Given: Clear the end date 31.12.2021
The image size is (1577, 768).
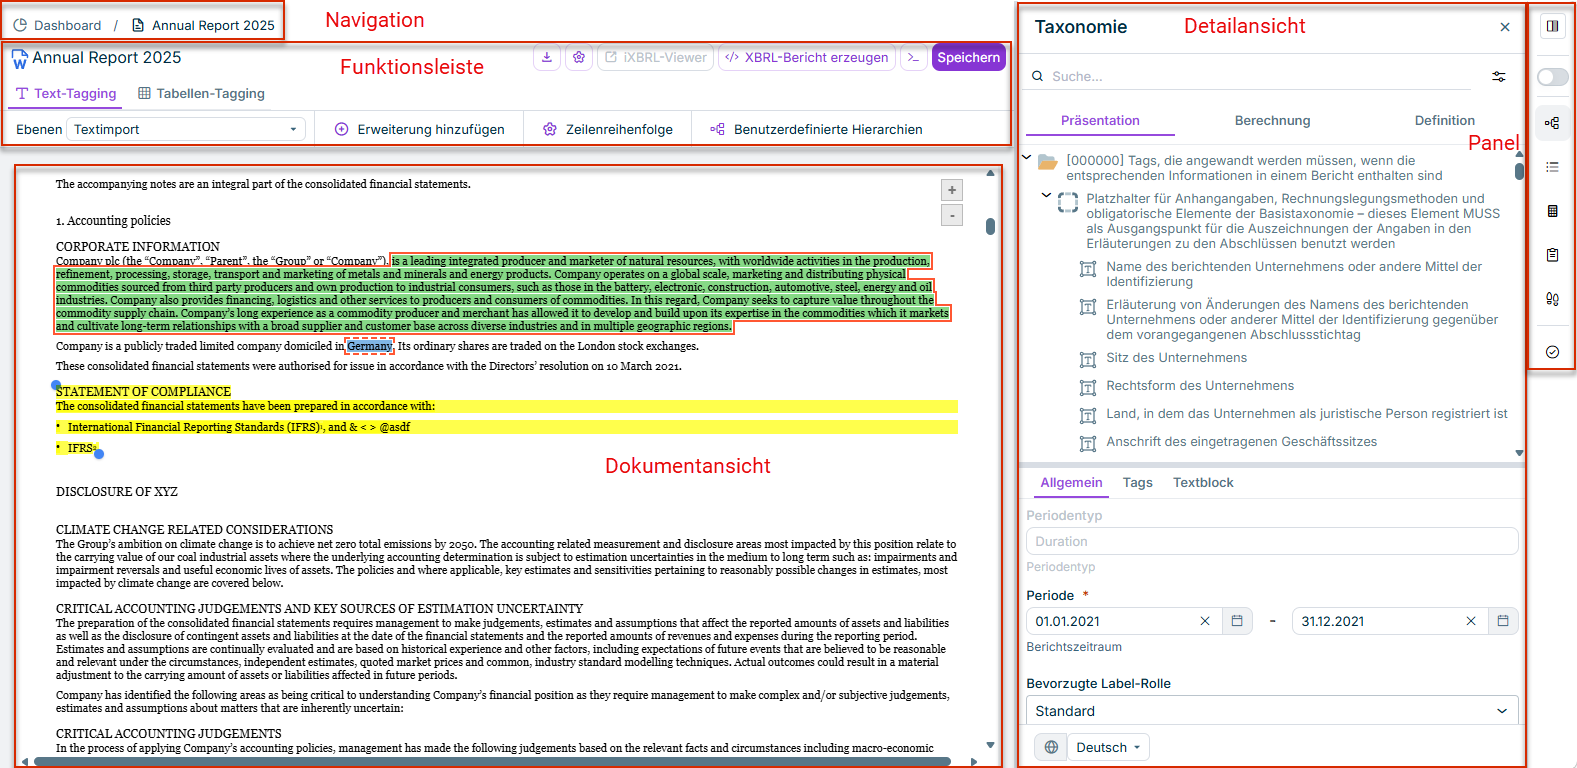Looking at the screenshot, I should point(1471,621).
